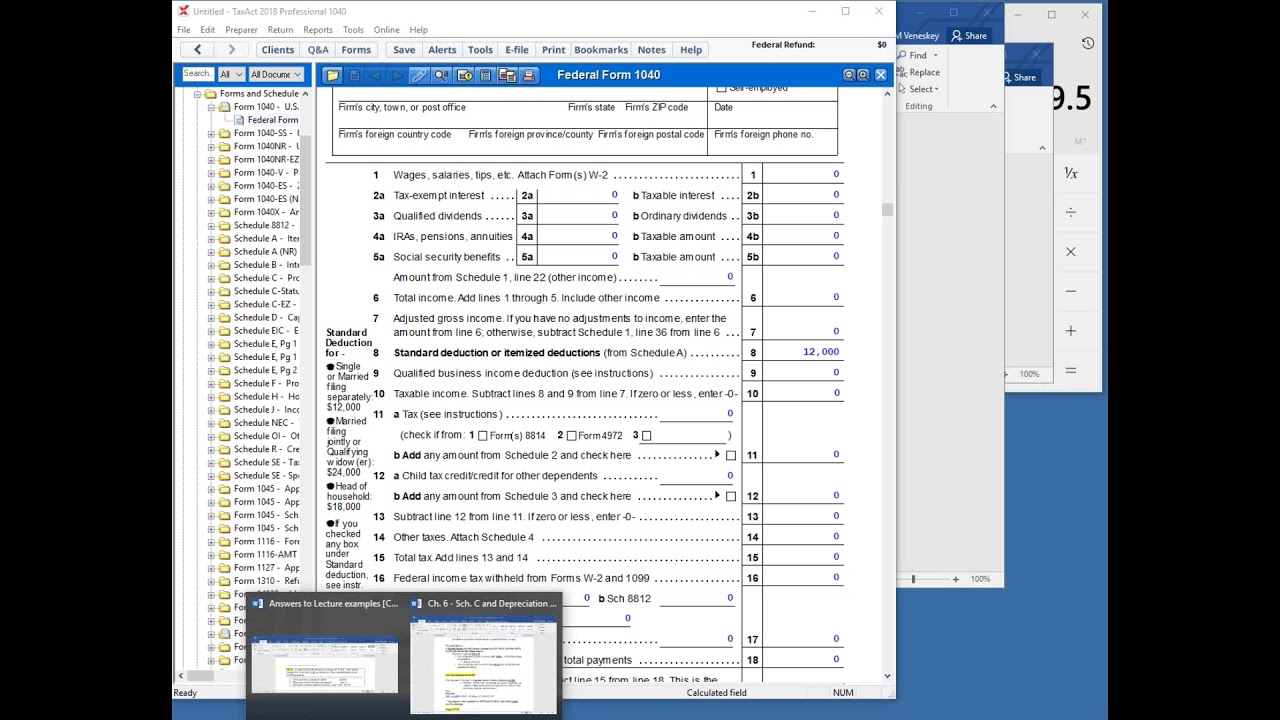Open the Return menu
Image resolution: width=1280 pixels, height=720 pixels.
coord(280,30)
